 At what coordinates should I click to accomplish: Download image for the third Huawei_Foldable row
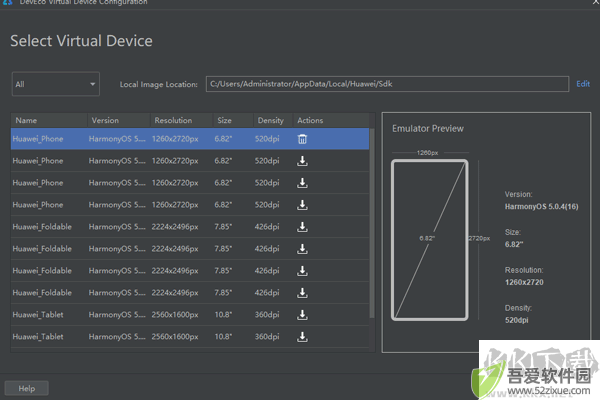(x=302, y=271)
